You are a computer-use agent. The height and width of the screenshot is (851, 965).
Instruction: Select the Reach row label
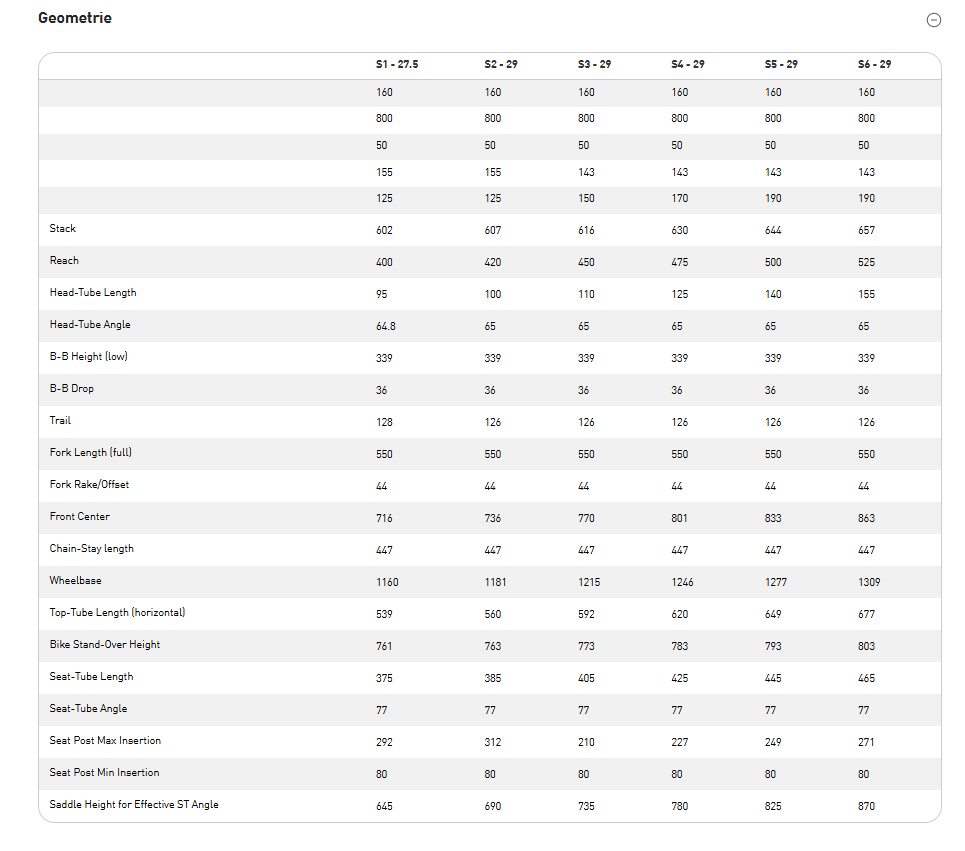[x=65, y=261]
